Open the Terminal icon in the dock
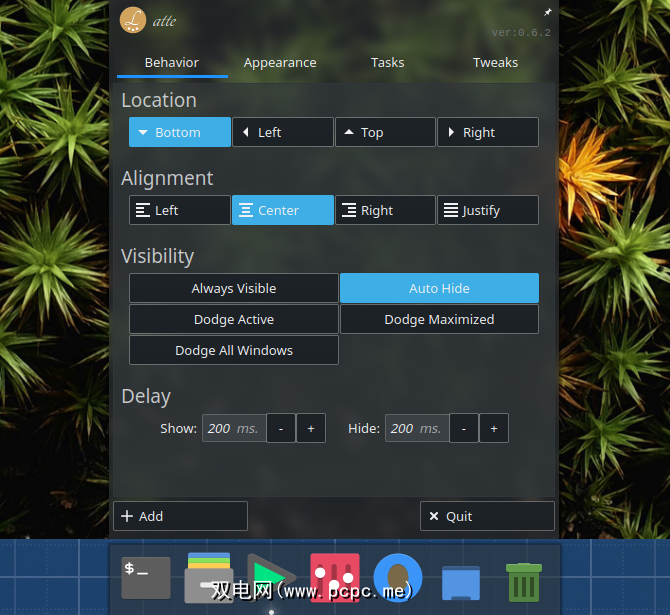Viewport: 670px width, 615px height. click(x=146, y=578)
